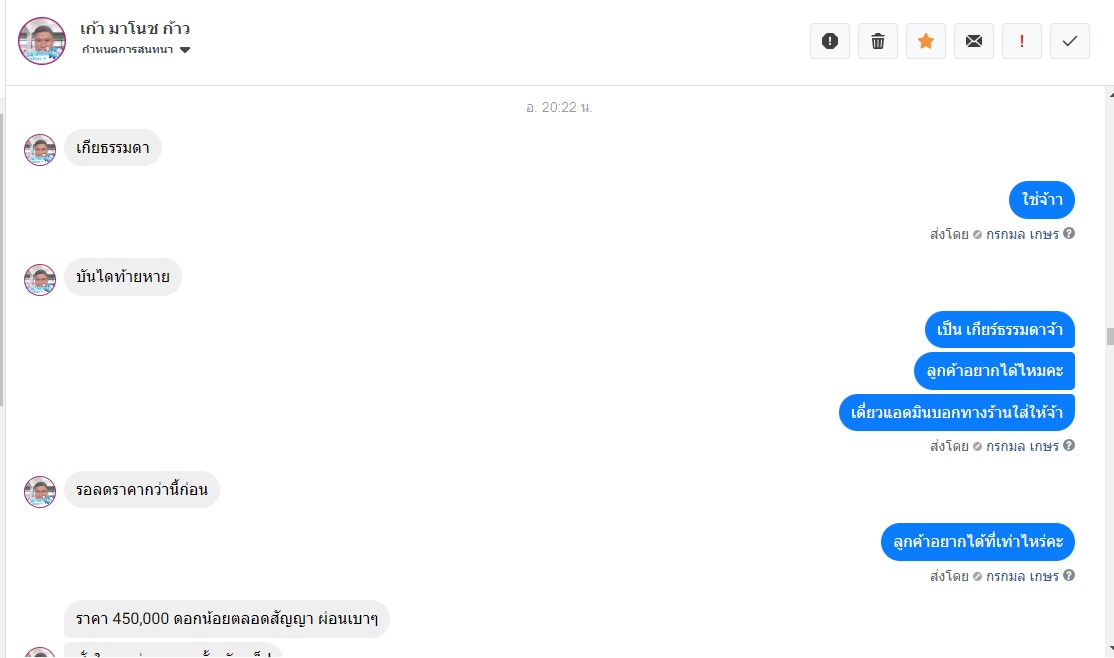This screenshot has width=1114, height=658.
Task: Select blue bubble ลูกค้าอยากได้ไหมคะ
Action: (995, 371)
